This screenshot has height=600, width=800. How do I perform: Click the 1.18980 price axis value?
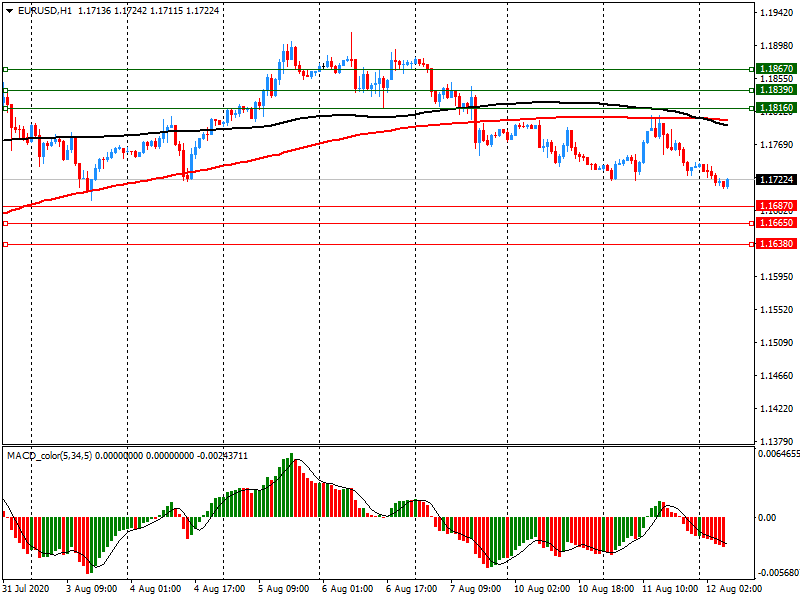coord(777,46)
